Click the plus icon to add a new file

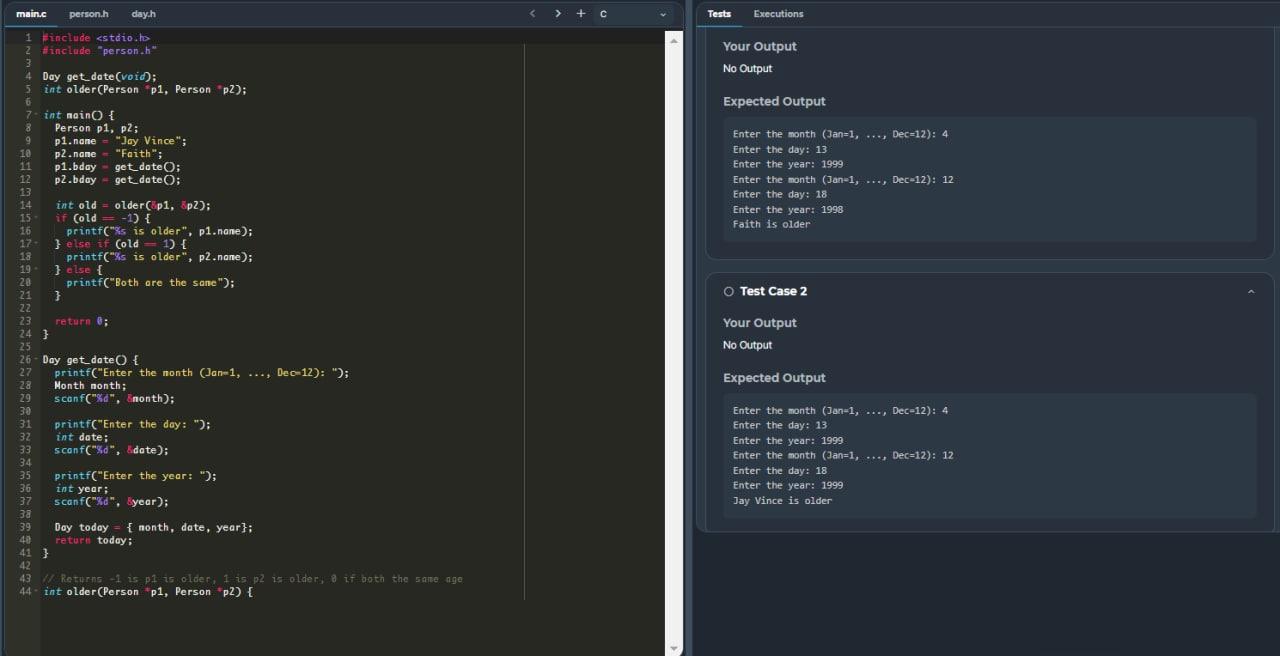(581, 14)
